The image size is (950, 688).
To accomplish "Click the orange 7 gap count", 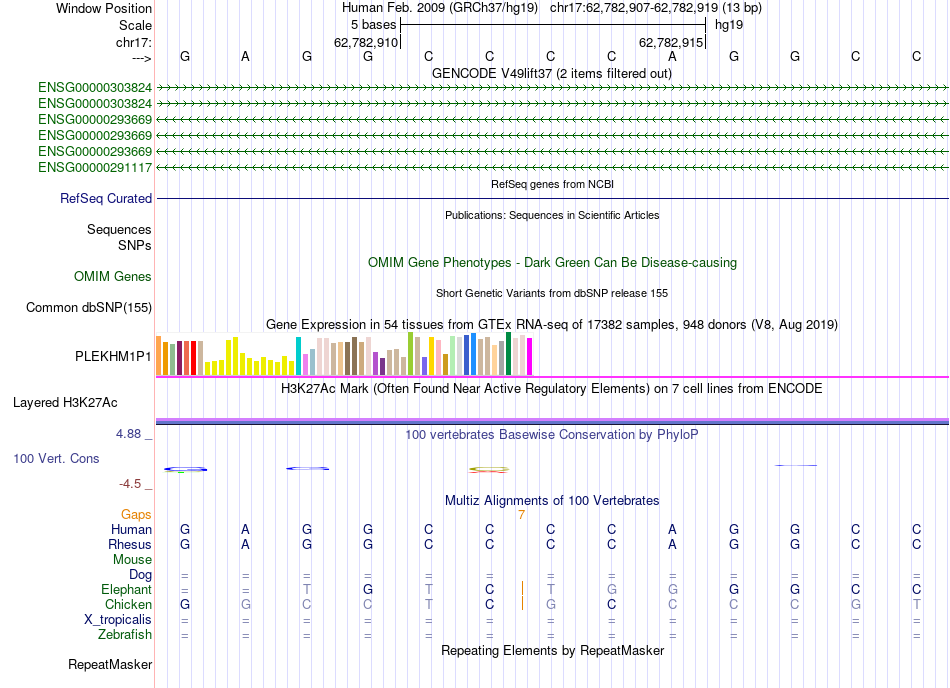I will coord(521,515).
